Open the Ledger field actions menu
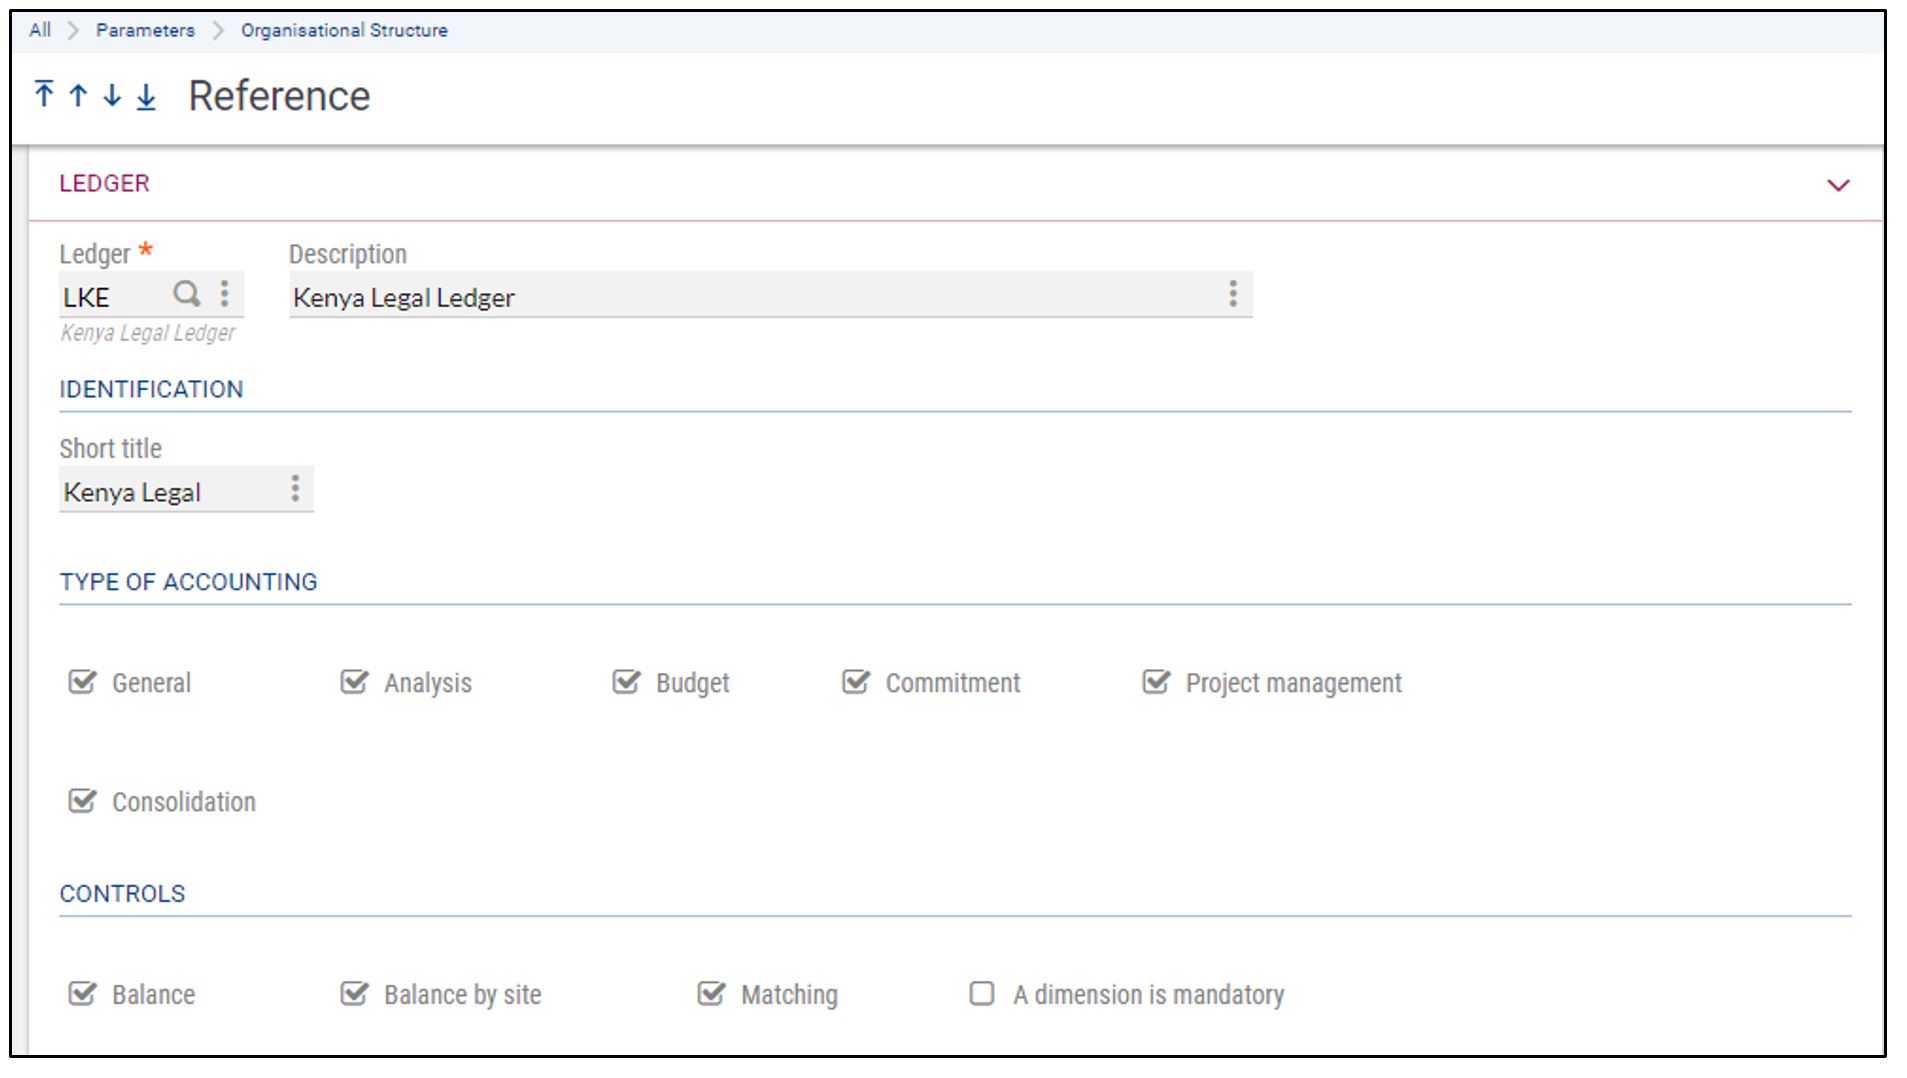The width and height of the screenshot is (1907, 1078). pos(224,294)
